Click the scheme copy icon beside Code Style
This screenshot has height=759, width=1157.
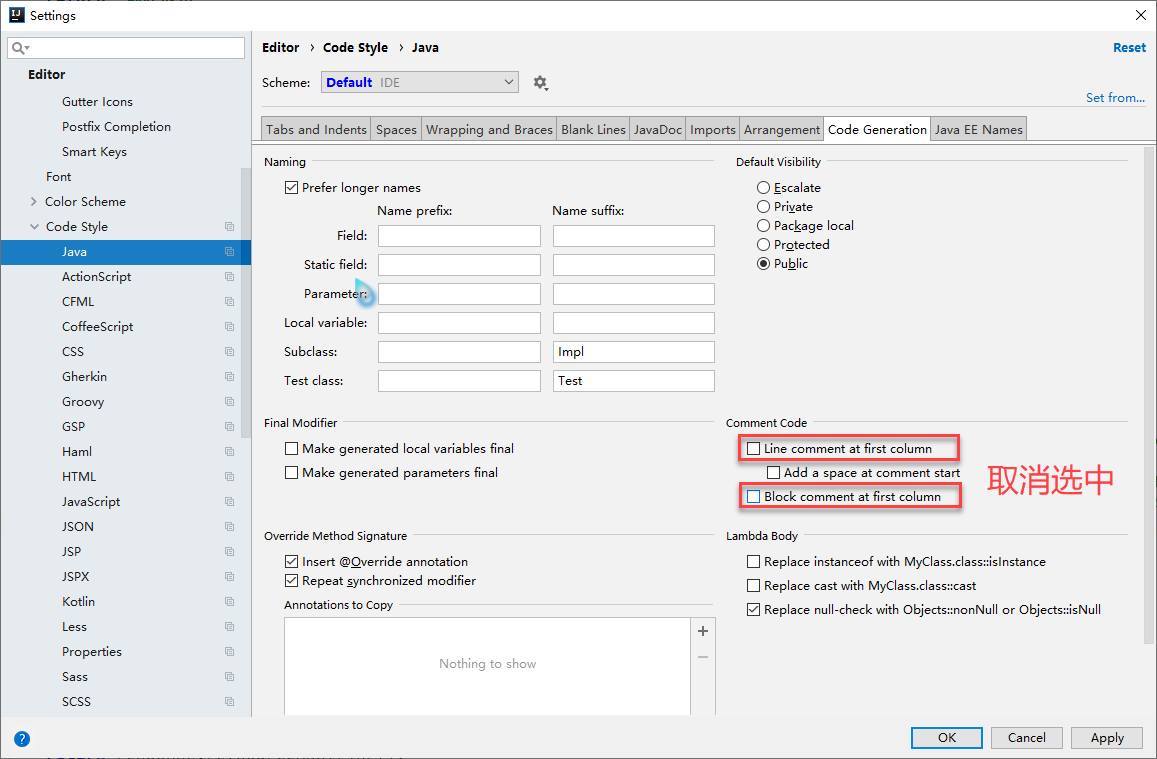click(x=229, y=226)
